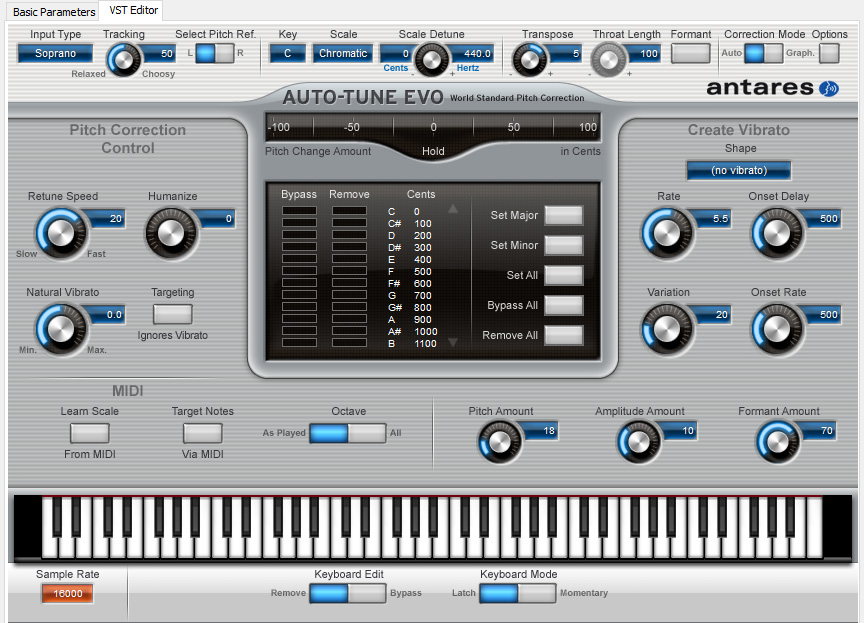Viewport: 864px width, 623px height.
Task: Click the Tracking value 50 field
Action: click(x=160, y=54)
